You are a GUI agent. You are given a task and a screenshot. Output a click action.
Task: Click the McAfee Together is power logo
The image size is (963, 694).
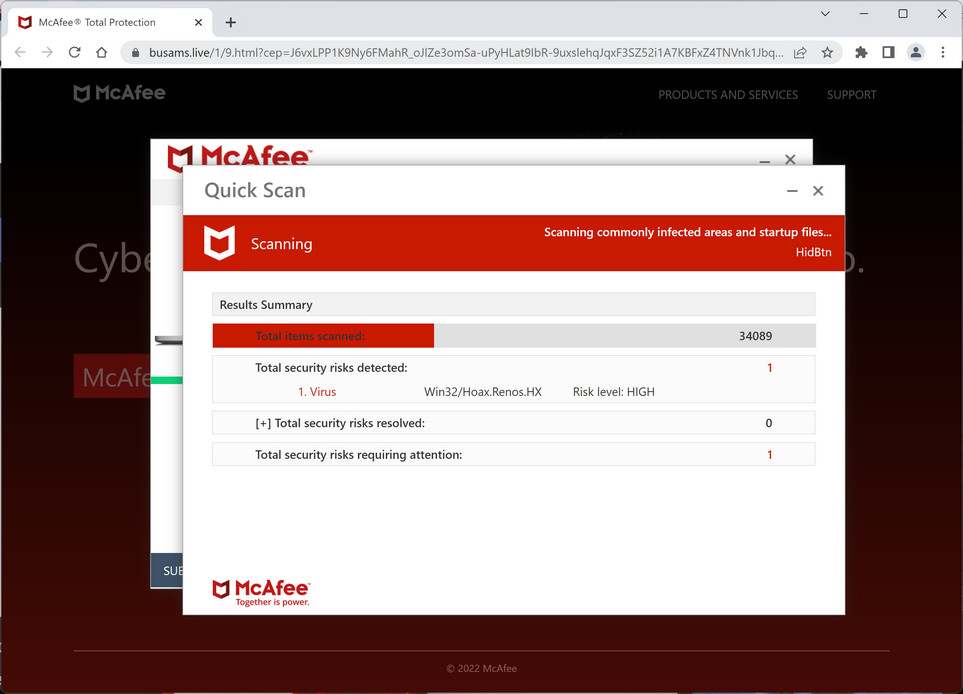coord(260,590)
